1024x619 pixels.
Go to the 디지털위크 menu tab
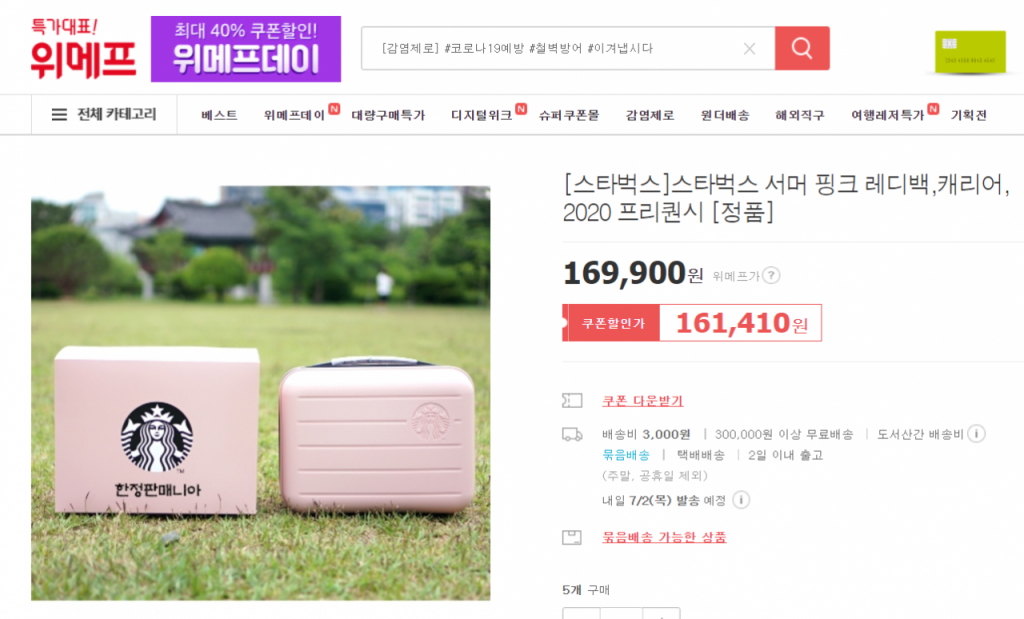[x=482, y=116]
